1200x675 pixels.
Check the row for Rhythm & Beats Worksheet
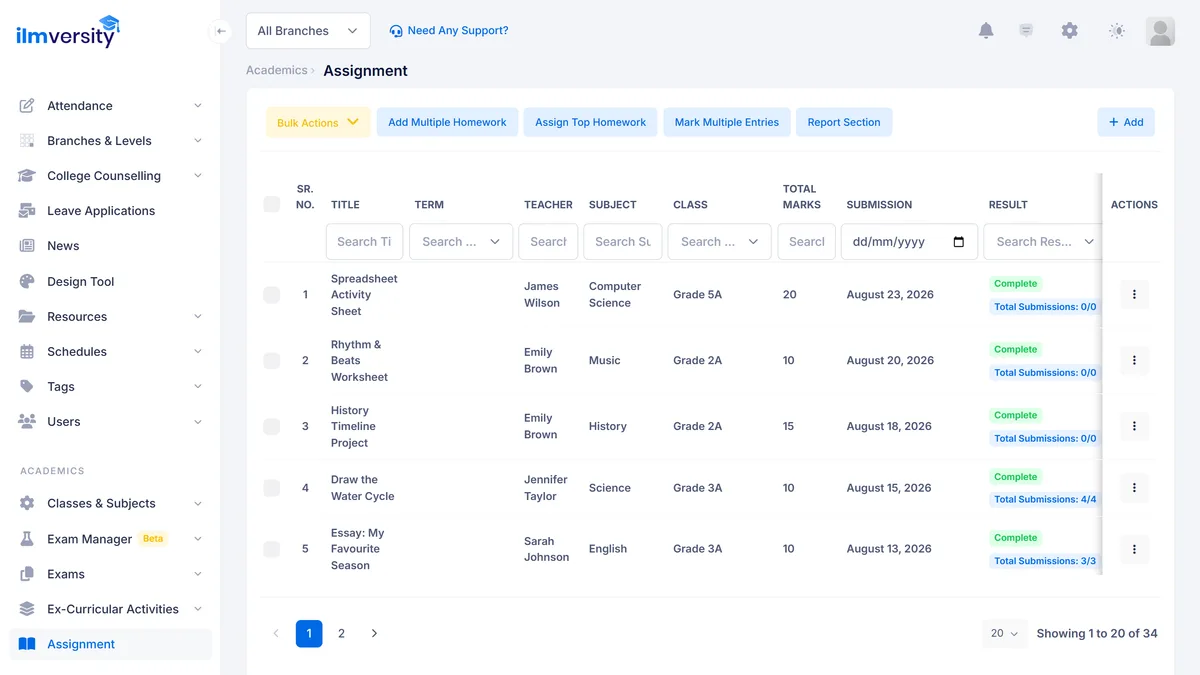tap(272, 361)
